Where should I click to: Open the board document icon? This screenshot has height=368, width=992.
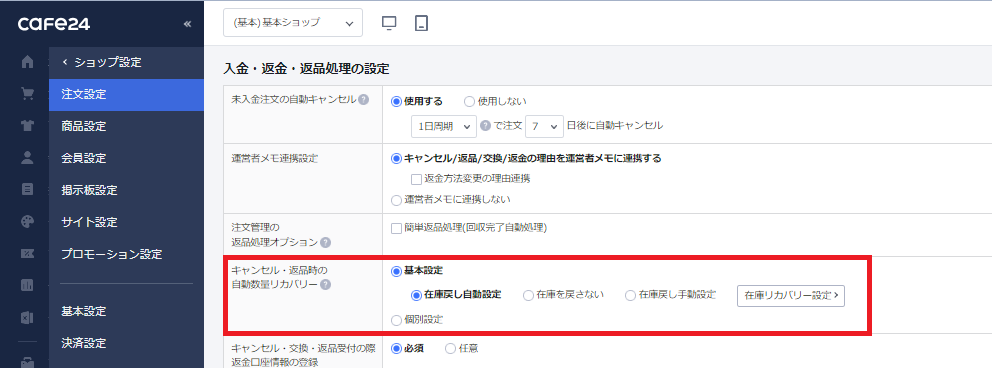click(x=27, y=189)
